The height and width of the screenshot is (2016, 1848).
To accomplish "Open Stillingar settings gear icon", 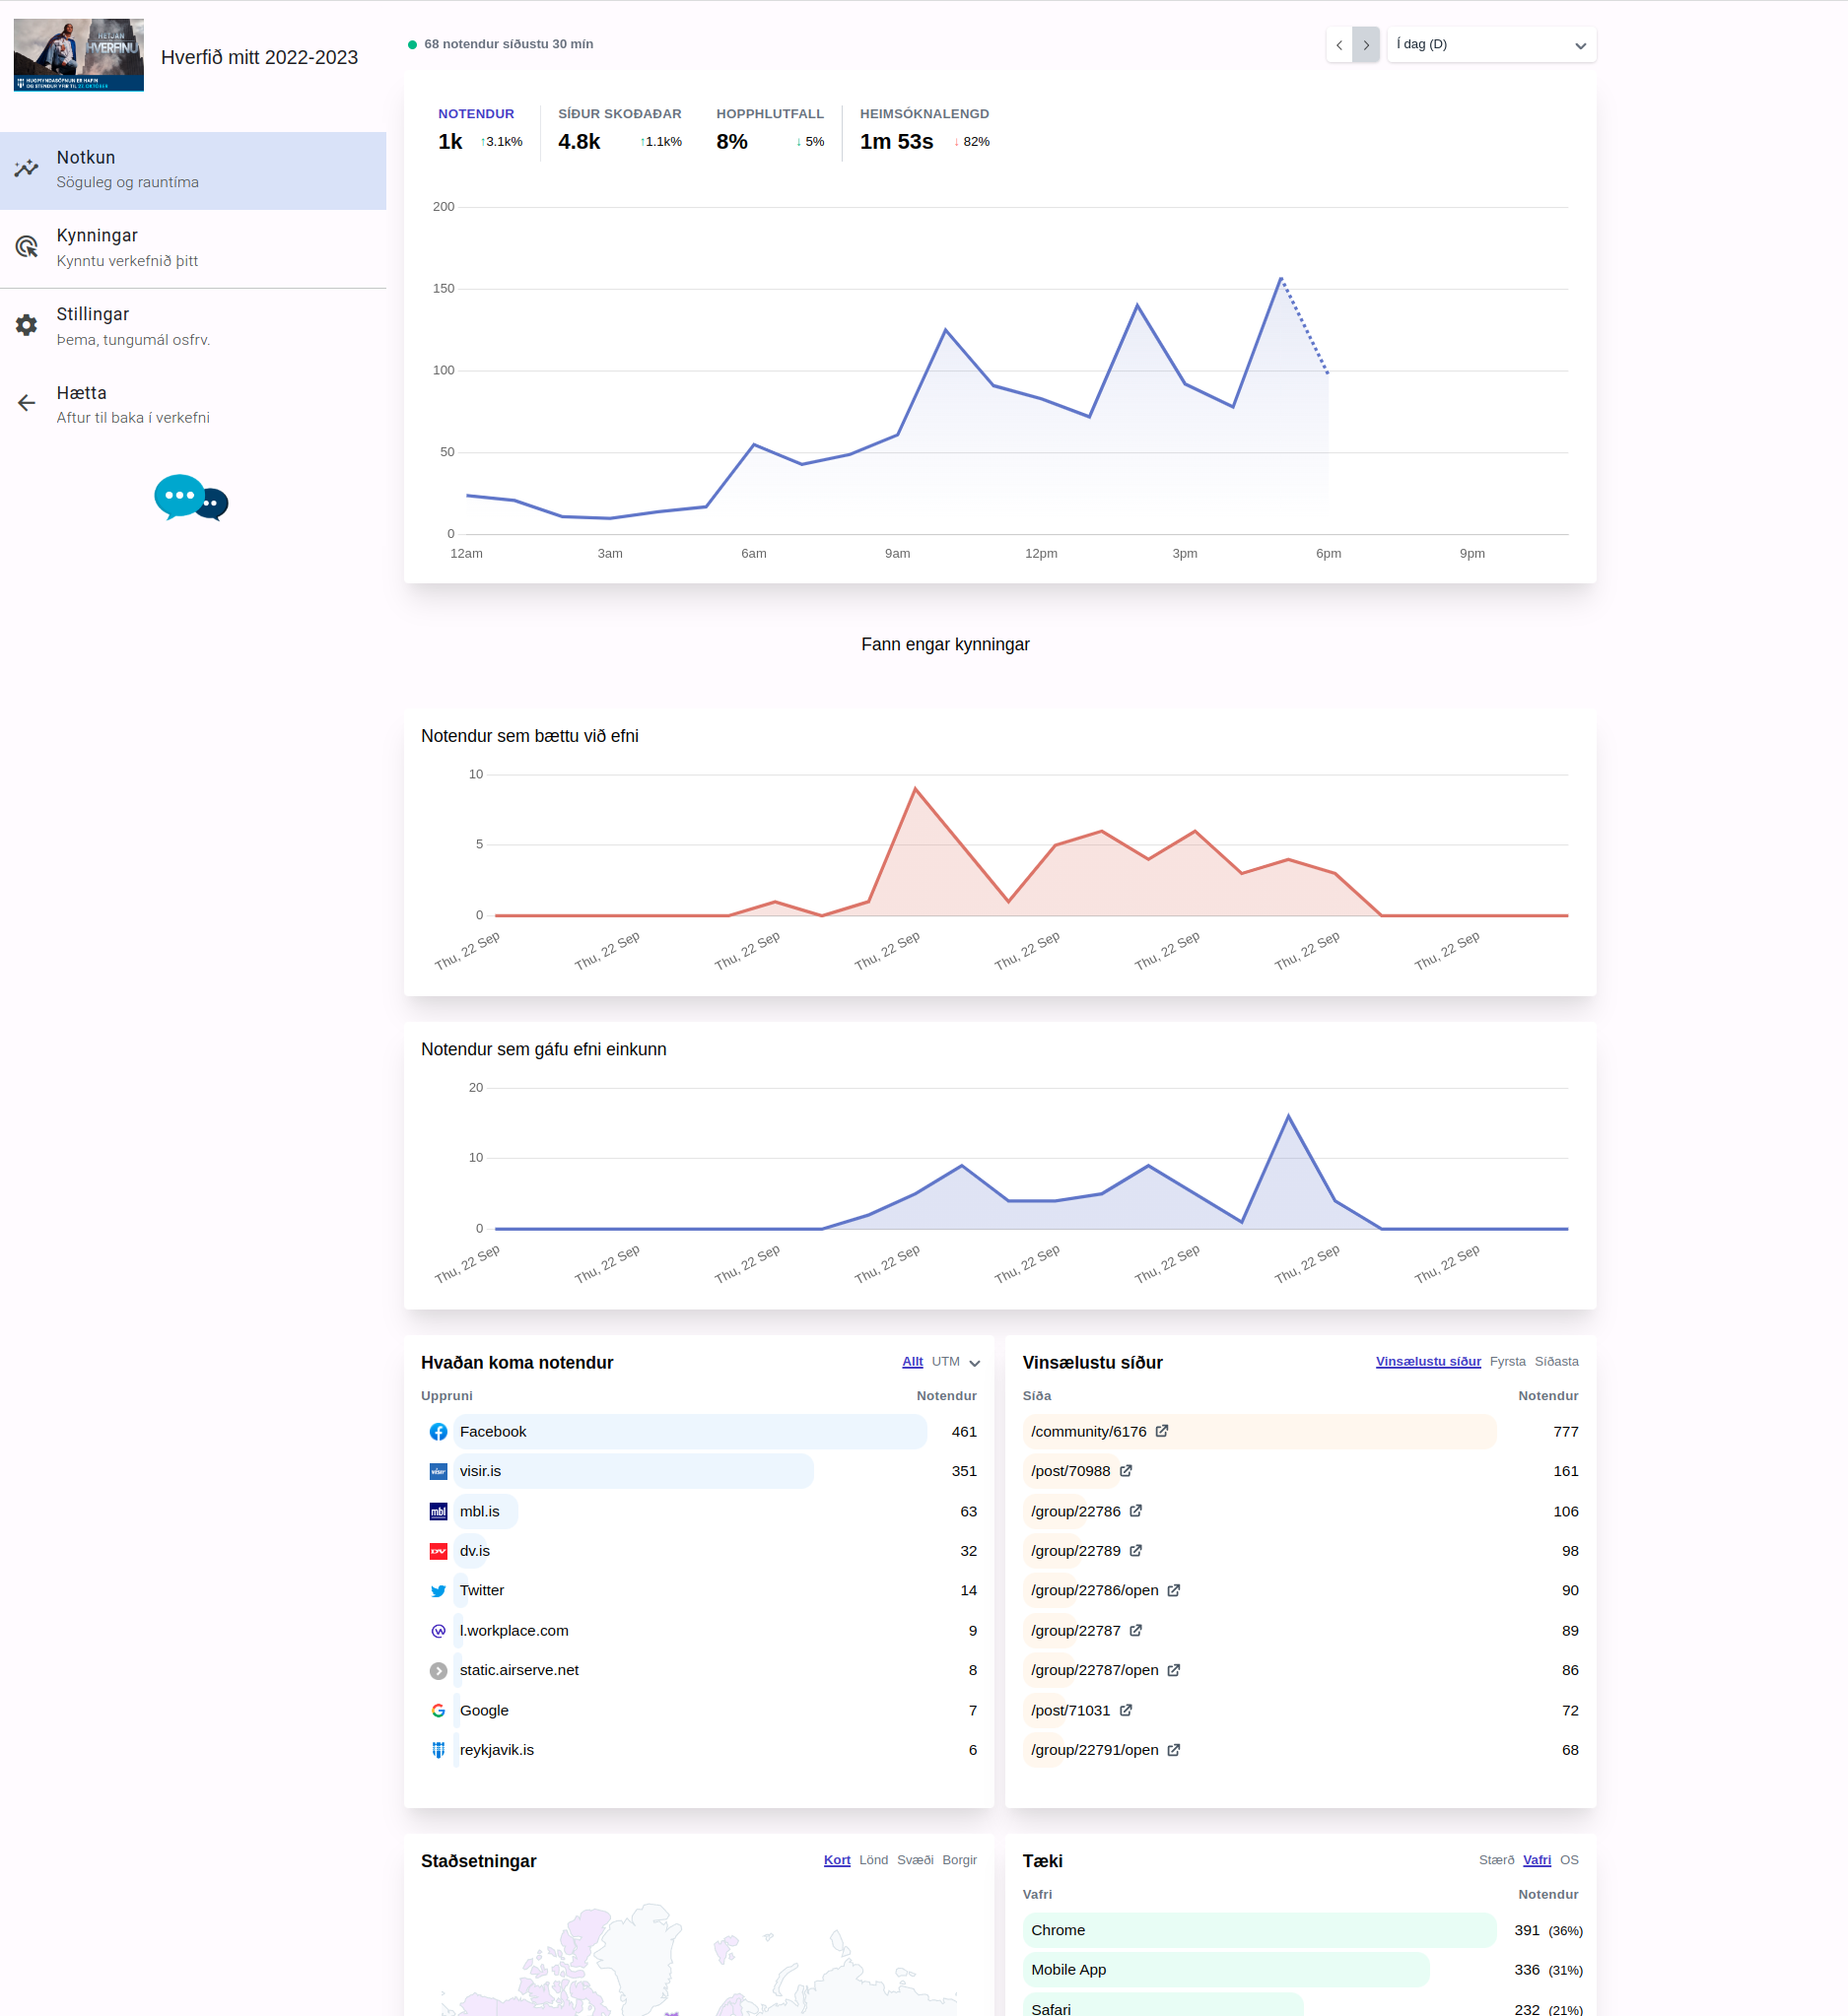I will pos(26,324).
